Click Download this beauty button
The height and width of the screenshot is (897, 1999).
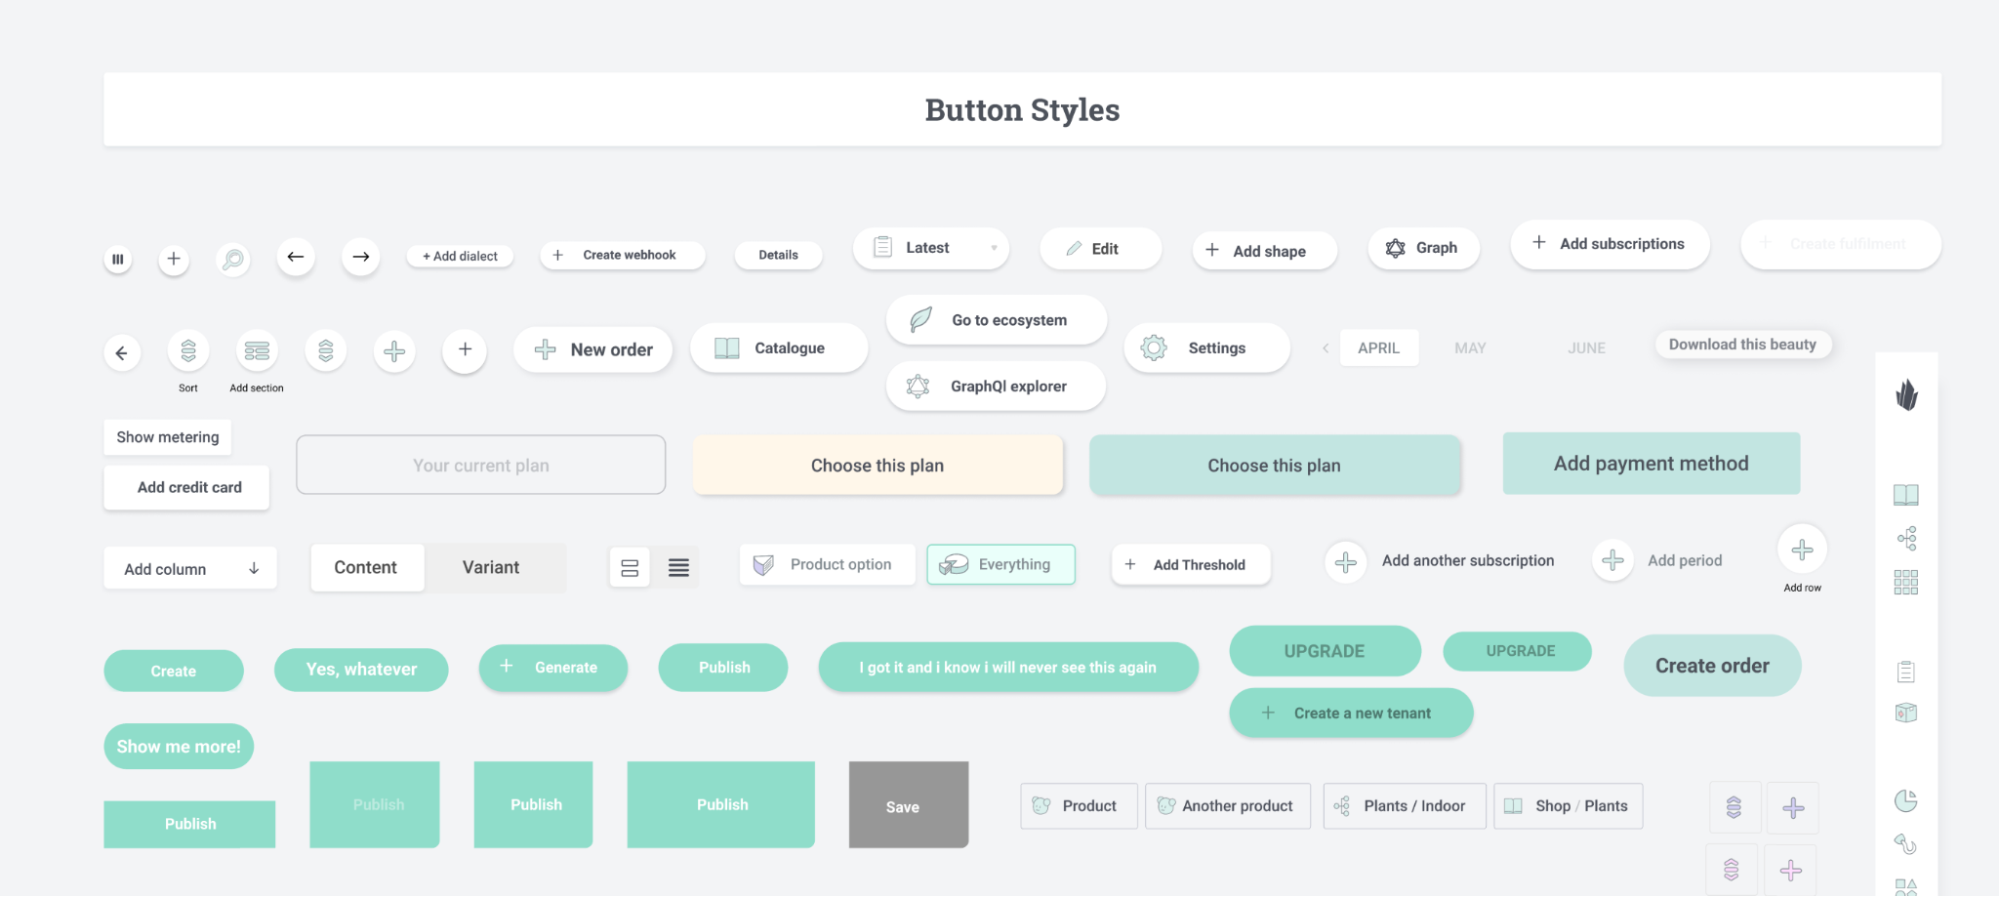coord(1743,344)
